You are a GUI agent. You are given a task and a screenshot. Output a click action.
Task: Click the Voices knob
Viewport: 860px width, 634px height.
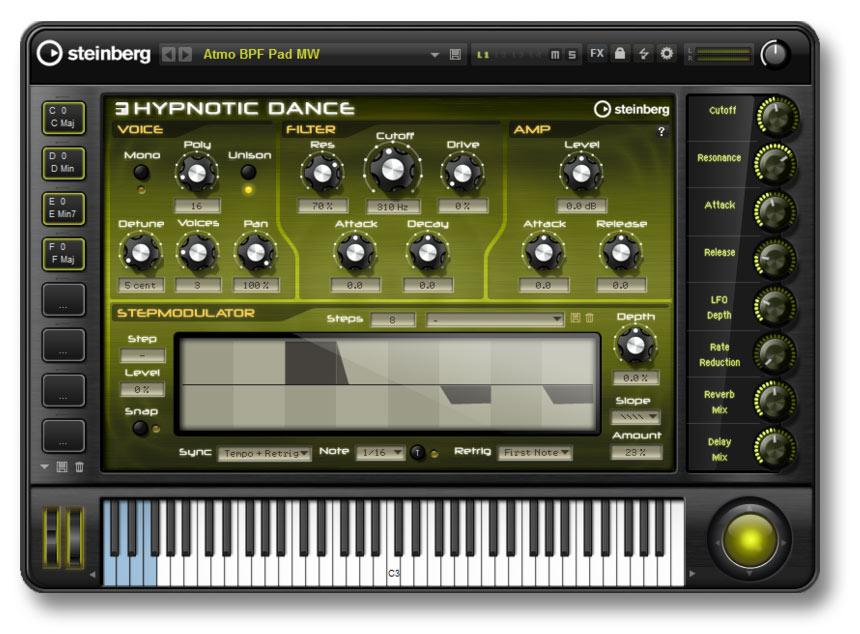197,252
